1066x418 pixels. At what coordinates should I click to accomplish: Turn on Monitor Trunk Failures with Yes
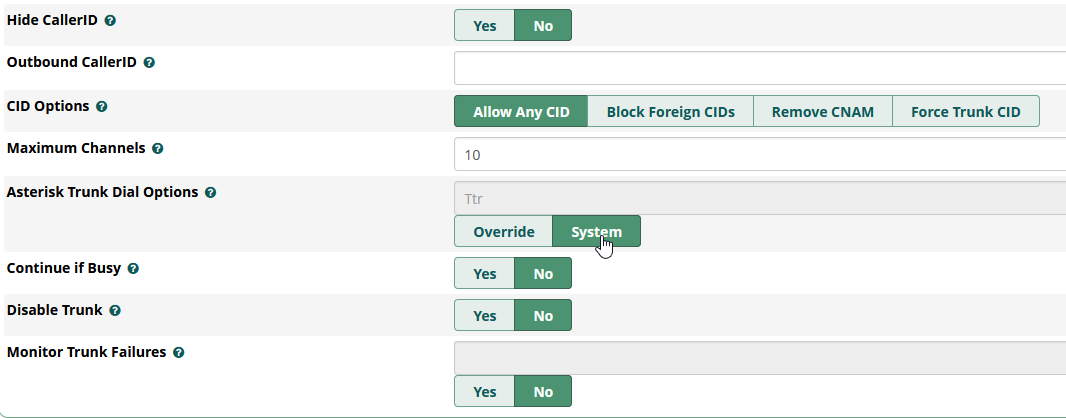pyautogui.click(x=485, y=391)
